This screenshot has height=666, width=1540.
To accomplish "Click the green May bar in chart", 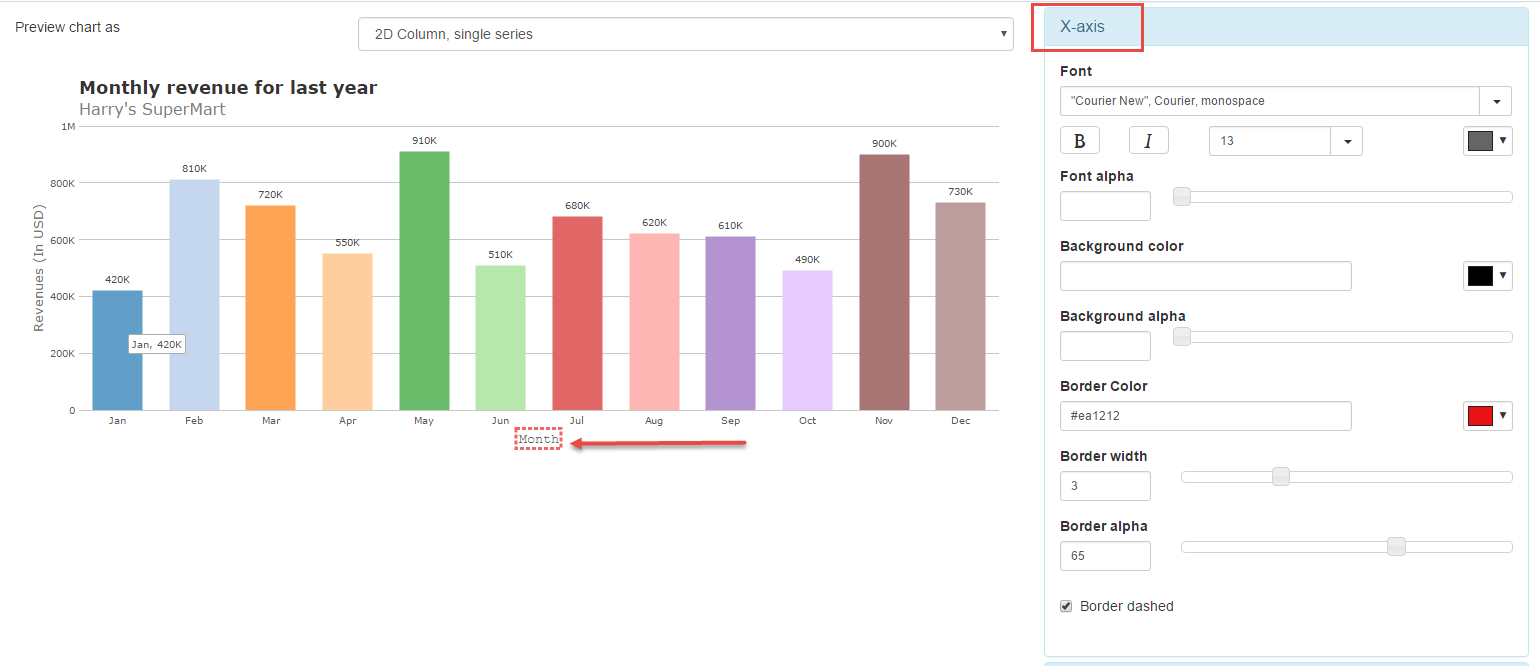I will click(424, 281).
